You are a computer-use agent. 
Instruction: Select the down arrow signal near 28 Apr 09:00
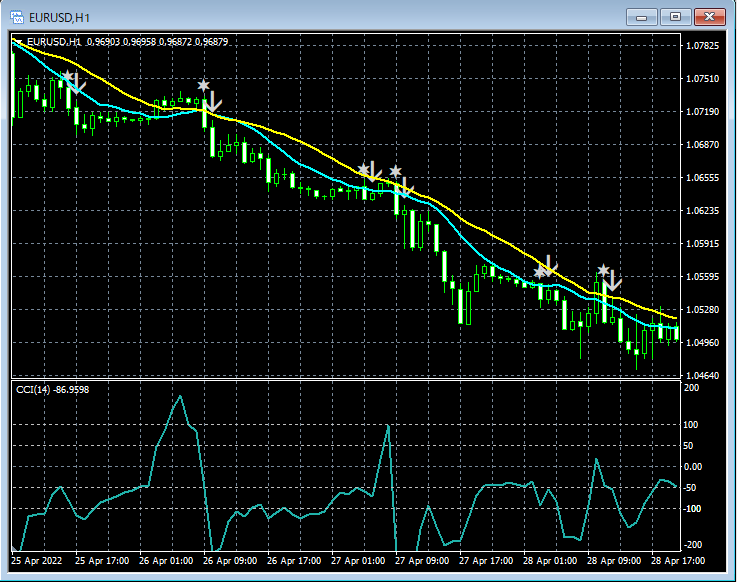click(613, 280)
